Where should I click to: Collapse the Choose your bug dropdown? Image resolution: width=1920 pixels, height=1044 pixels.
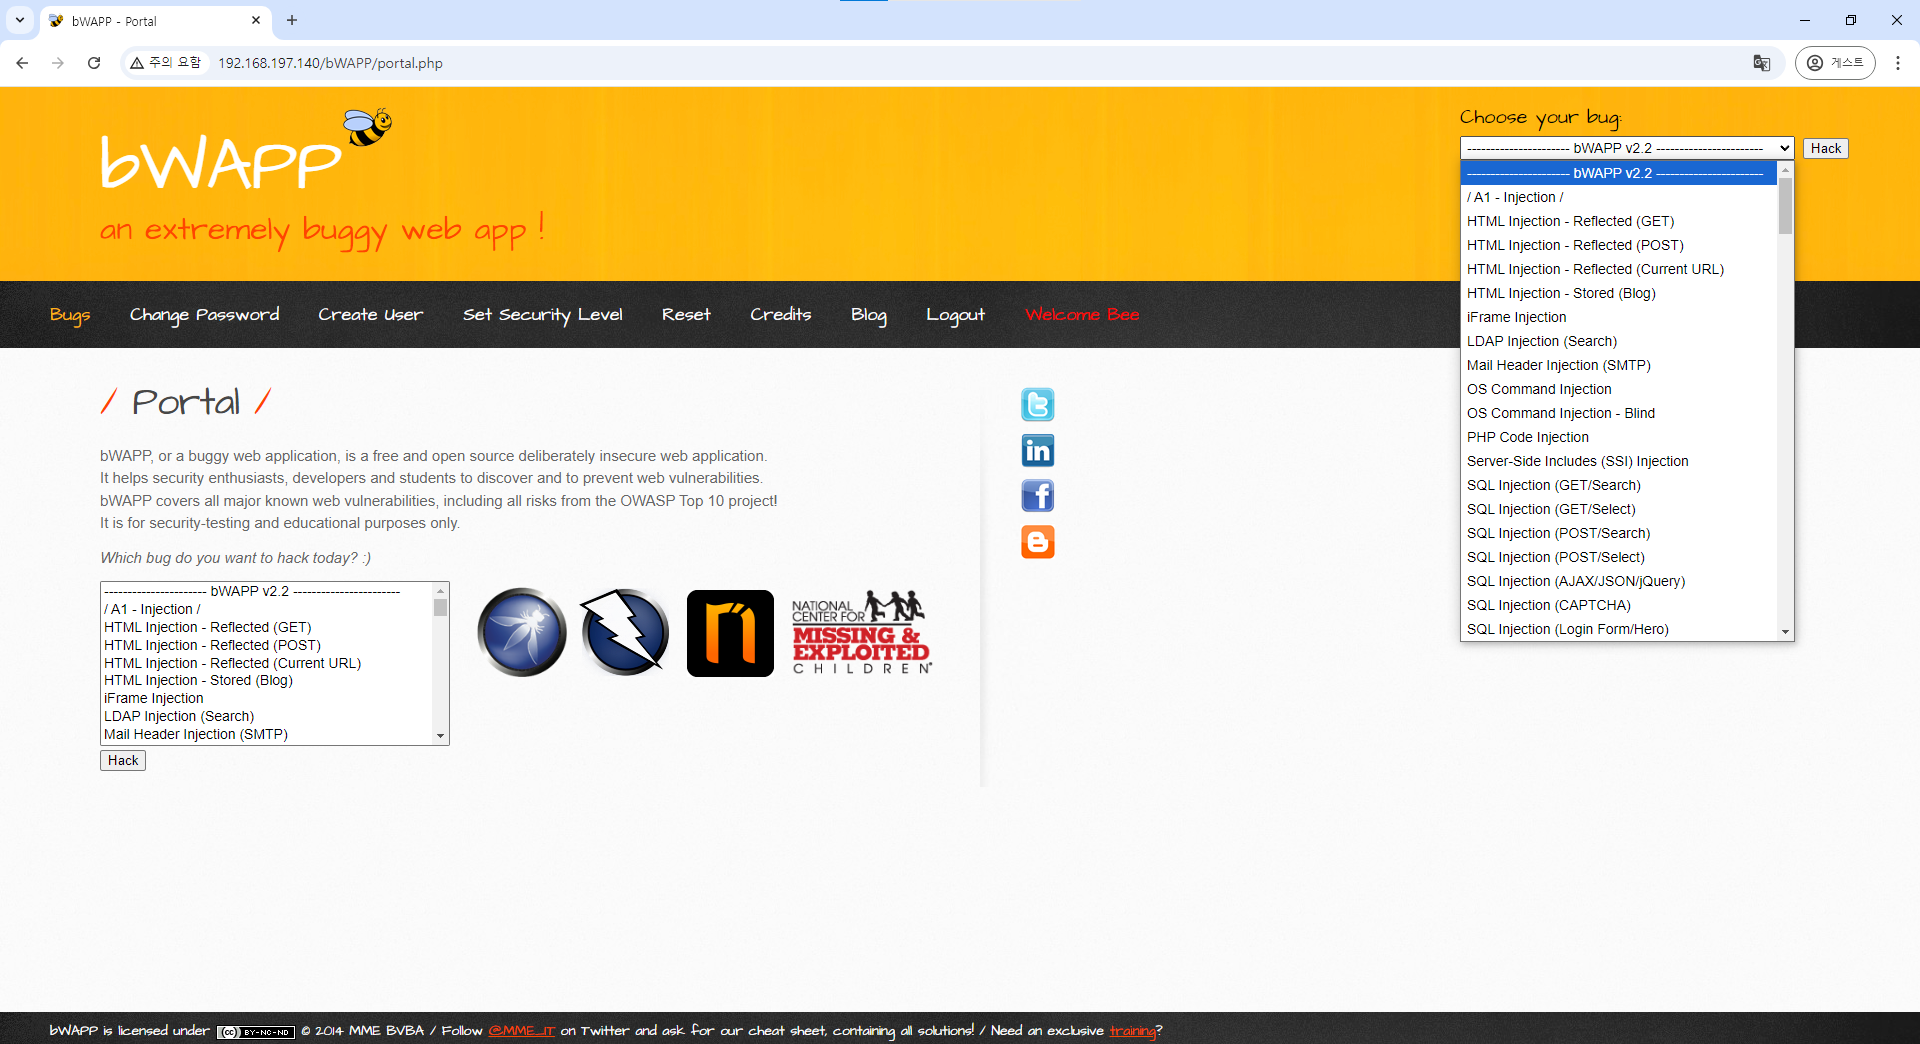(1627, 148)
